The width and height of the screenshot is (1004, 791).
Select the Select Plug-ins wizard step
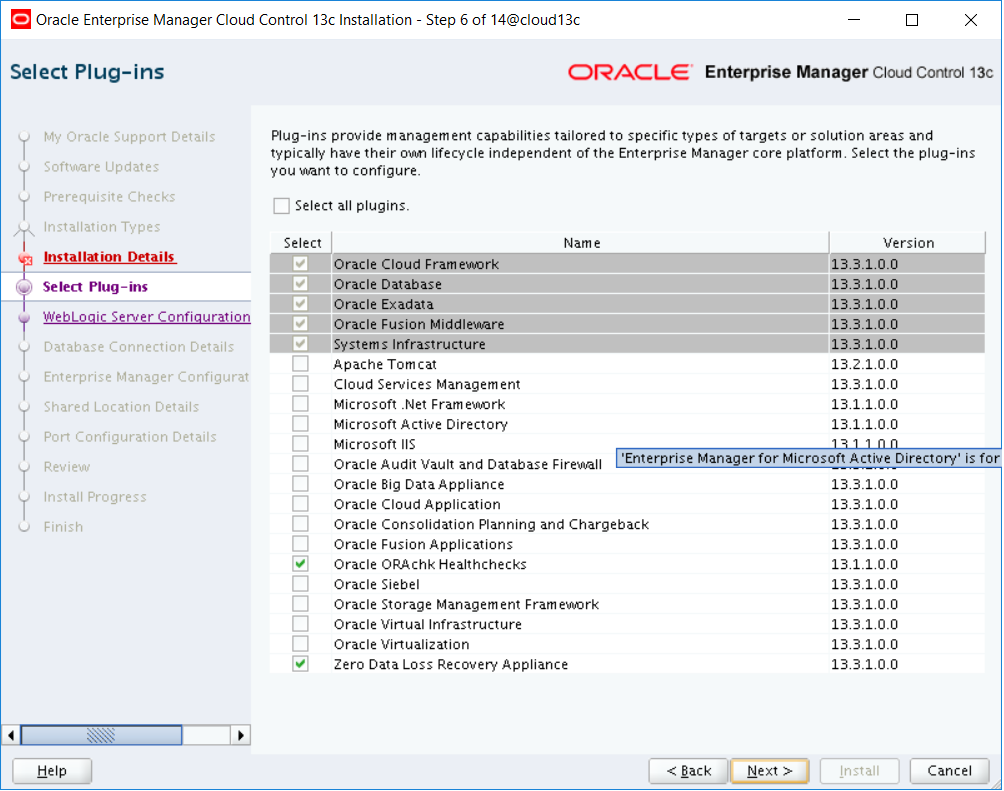click(95, 287)
